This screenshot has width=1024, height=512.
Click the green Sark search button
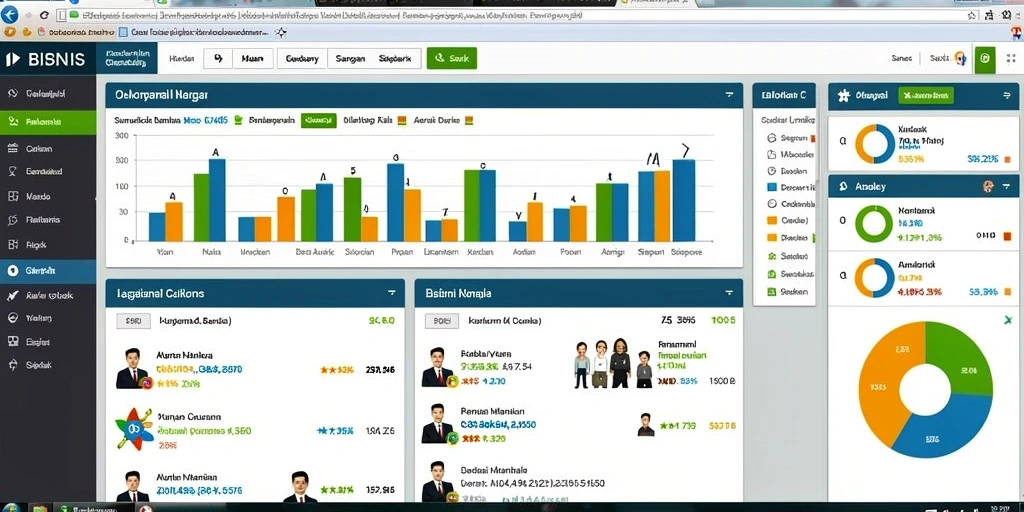tap(451, 58)
